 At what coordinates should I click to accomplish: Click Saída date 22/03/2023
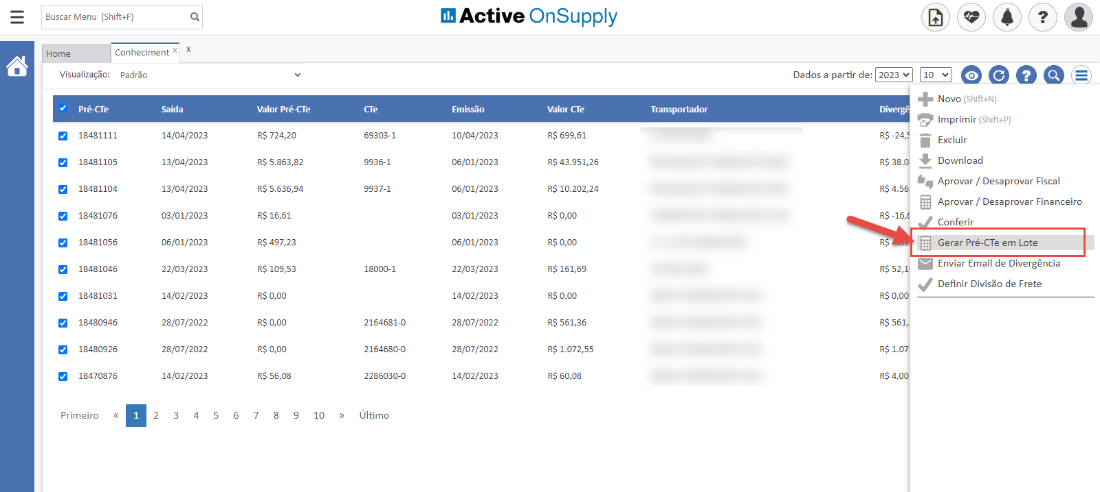tap(185, 269)
